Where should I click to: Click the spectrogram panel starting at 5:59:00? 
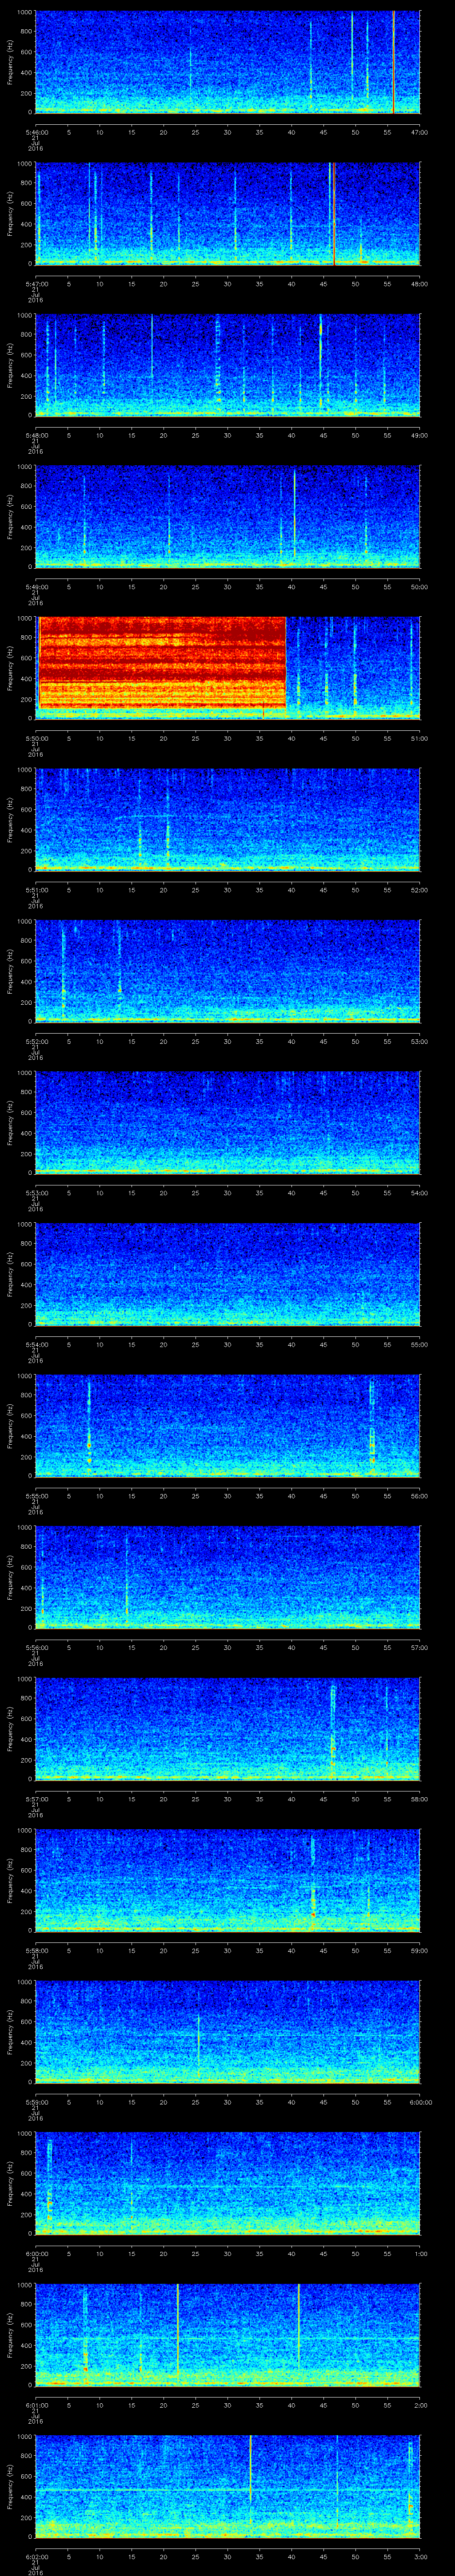pyautogui.click(x=228, y=2032)
